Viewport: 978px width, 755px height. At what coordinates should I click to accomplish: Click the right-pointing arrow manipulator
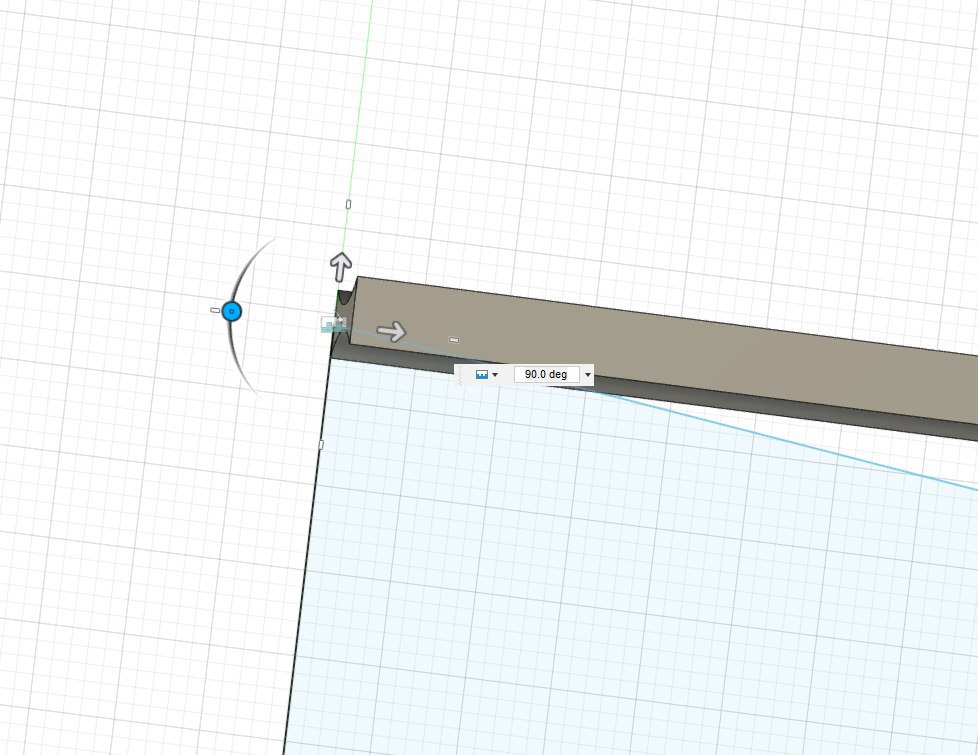392,331
